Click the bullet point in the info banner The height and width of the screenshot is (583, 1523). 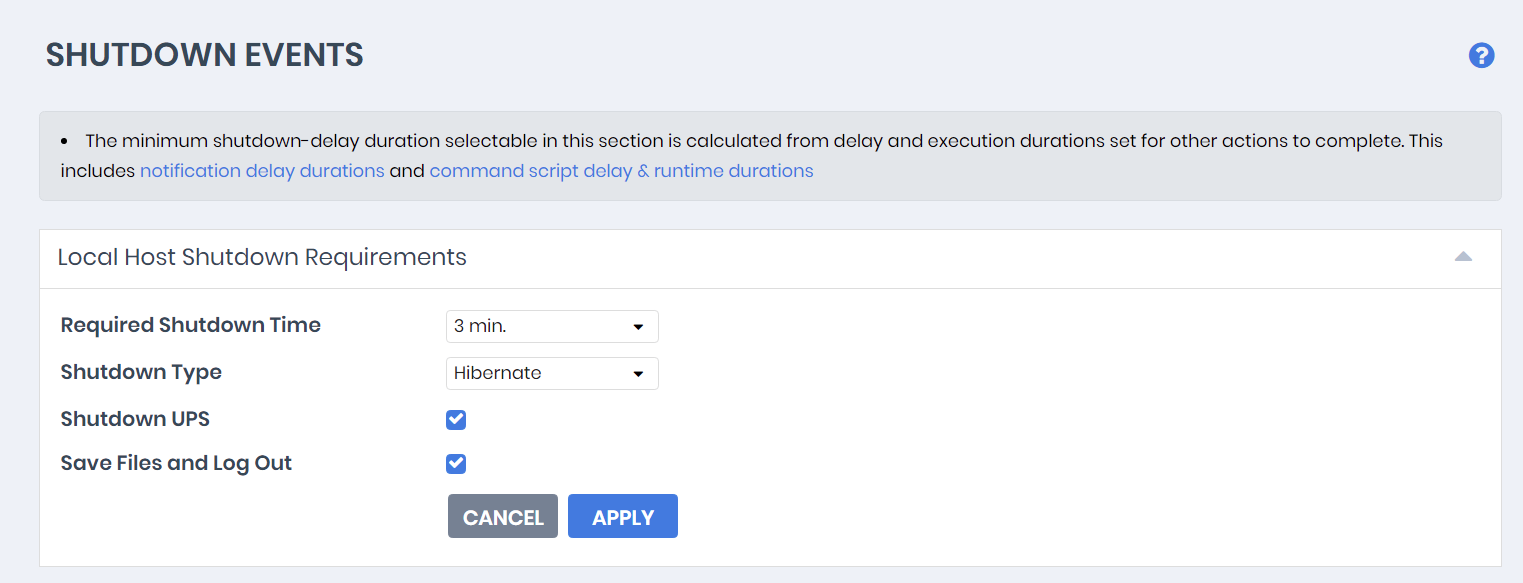[65, 141]
